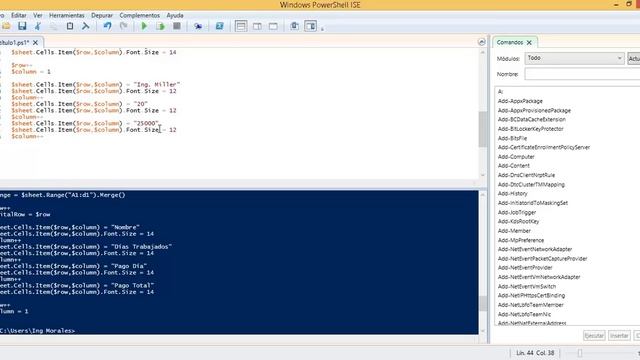
Task: Show the command window from the toolbar
Action: [294, 26]
